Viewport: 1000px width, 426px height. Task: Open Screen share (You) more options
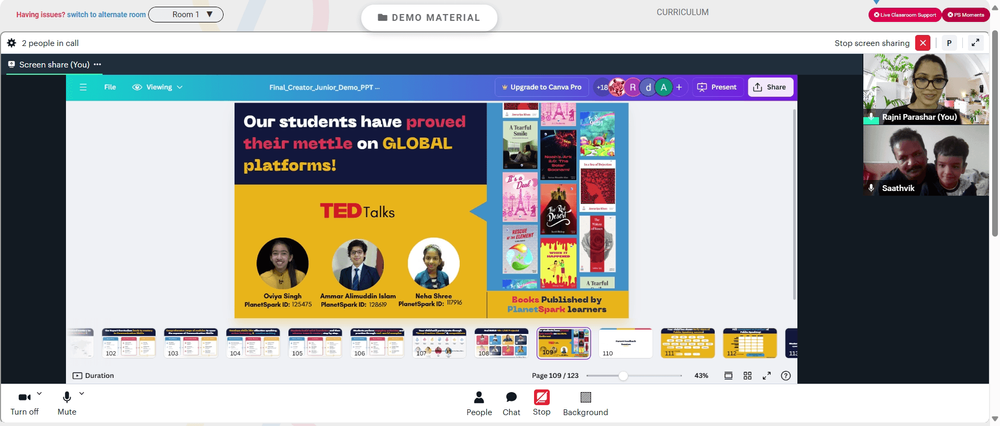pyautogui.click(x=97, y=64)
